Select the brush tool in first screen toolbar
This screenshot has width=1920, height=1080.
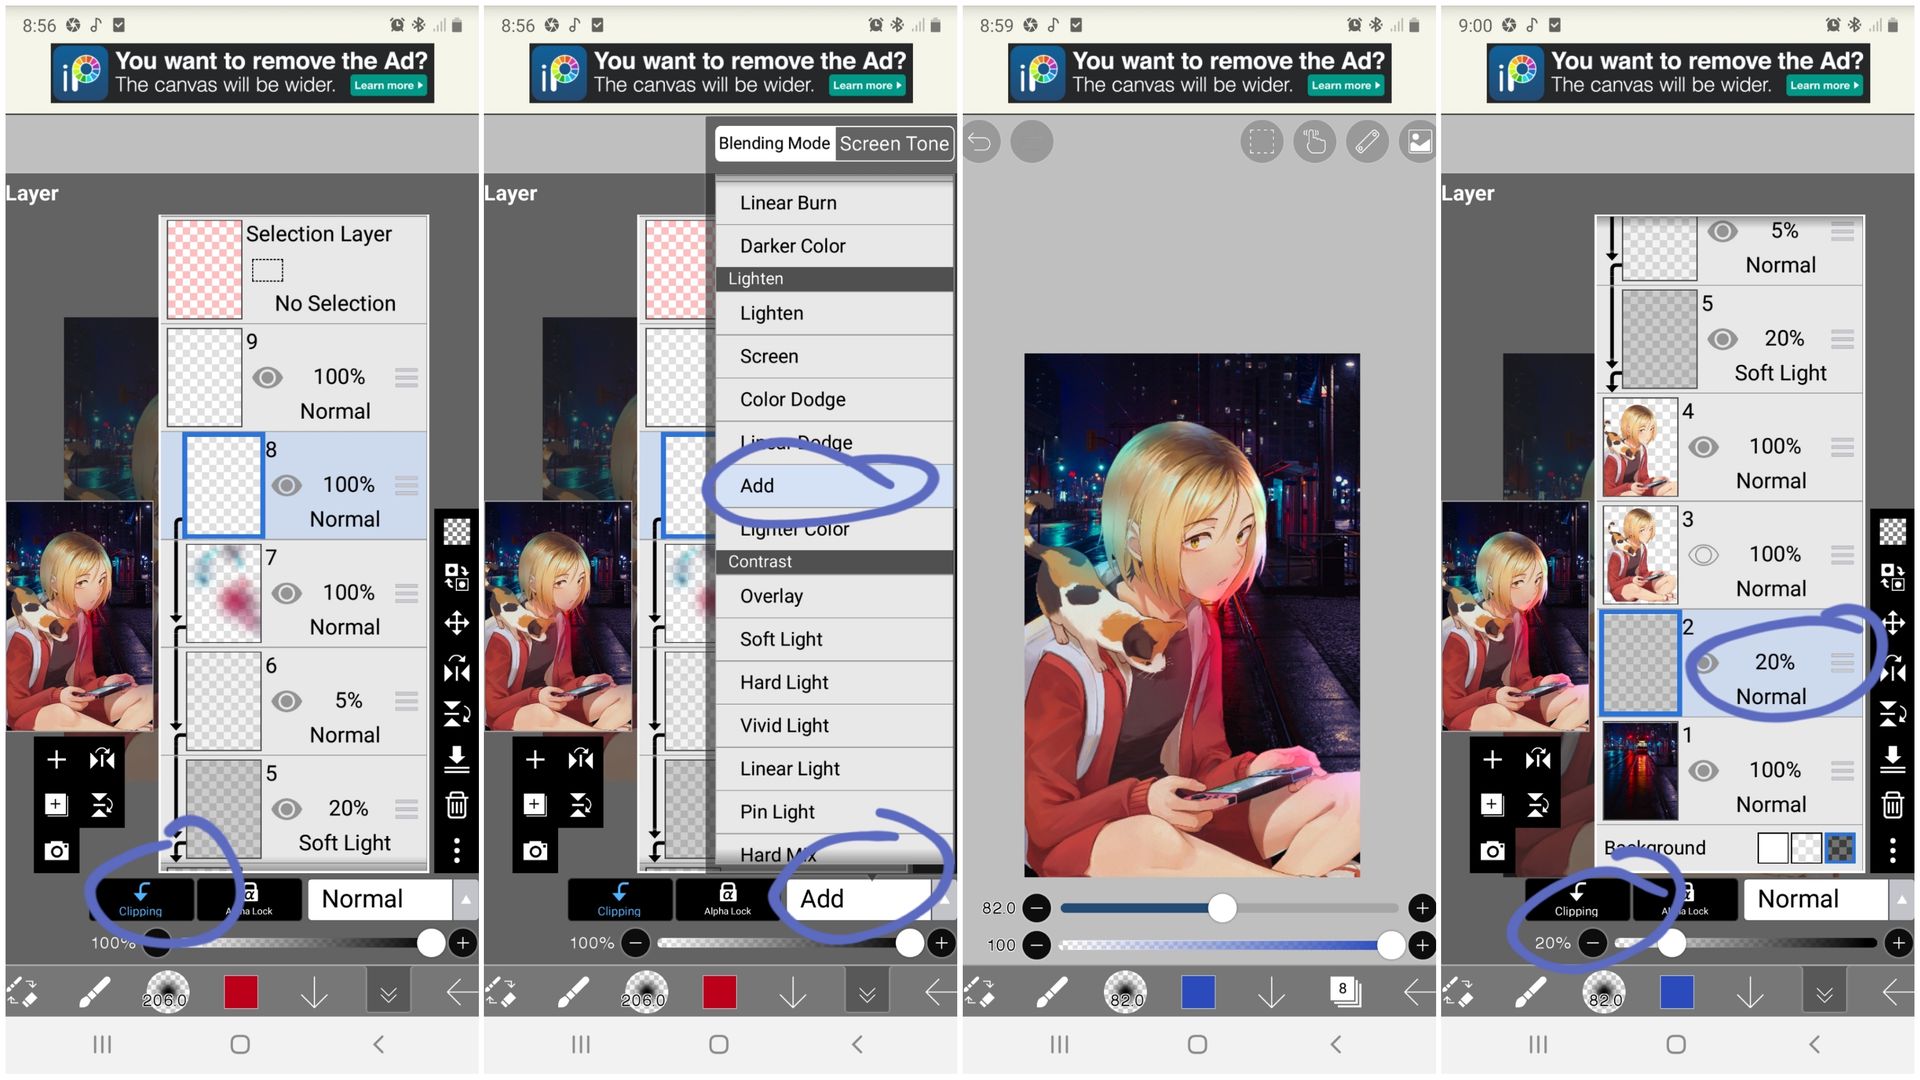(x=94, y=993)
